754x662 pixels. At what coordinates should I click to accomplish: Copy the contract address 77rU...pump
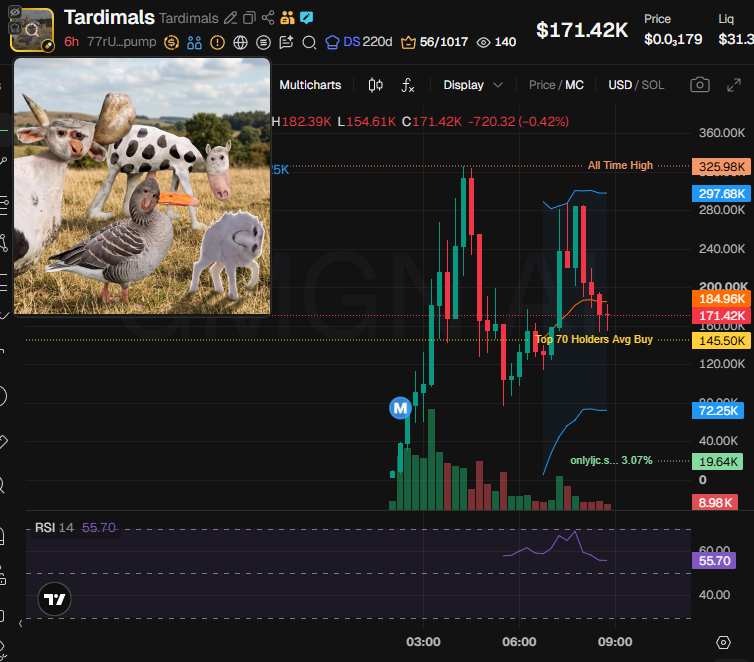122,42
